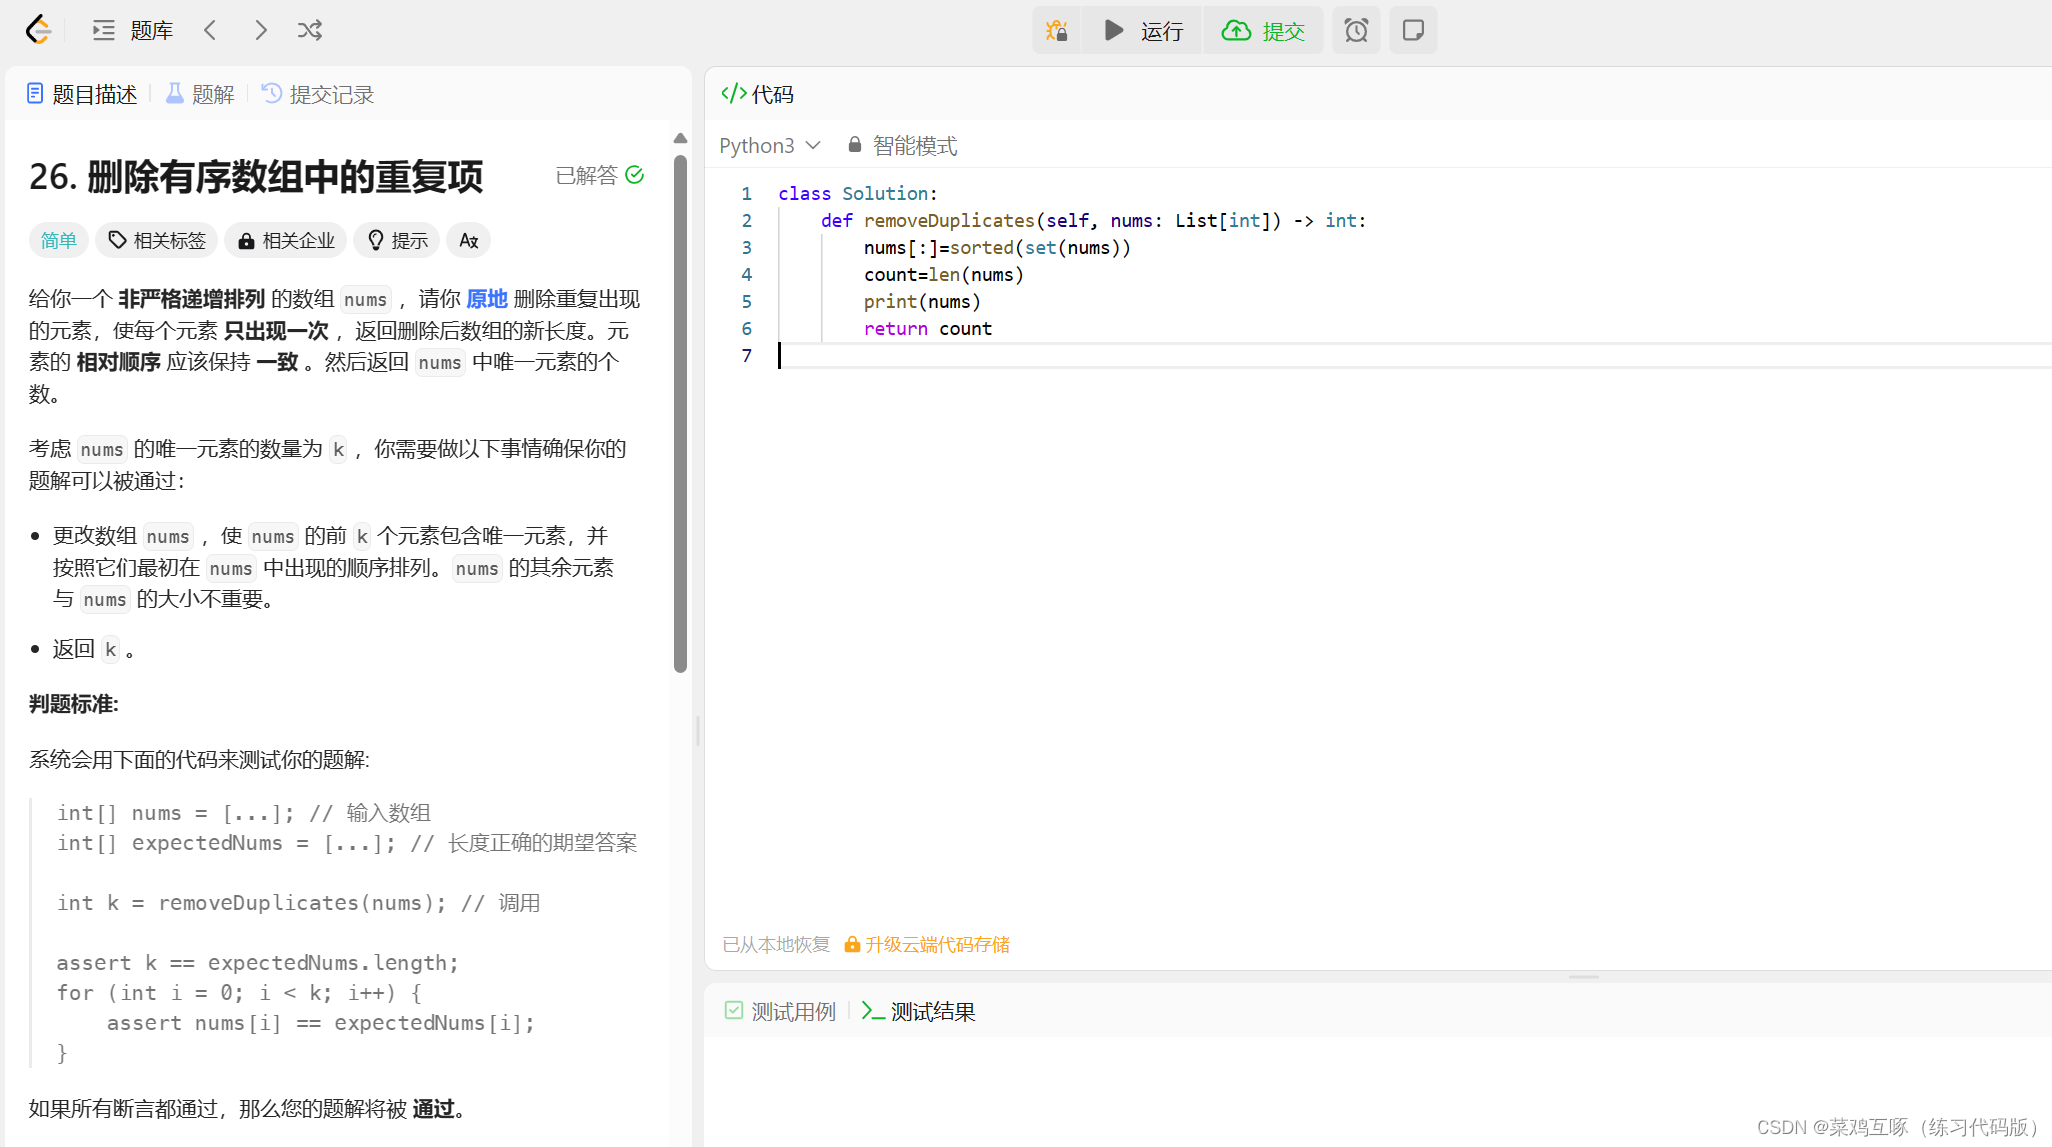
Task: Click the LeetCode logo
Action: pos(37,30)
